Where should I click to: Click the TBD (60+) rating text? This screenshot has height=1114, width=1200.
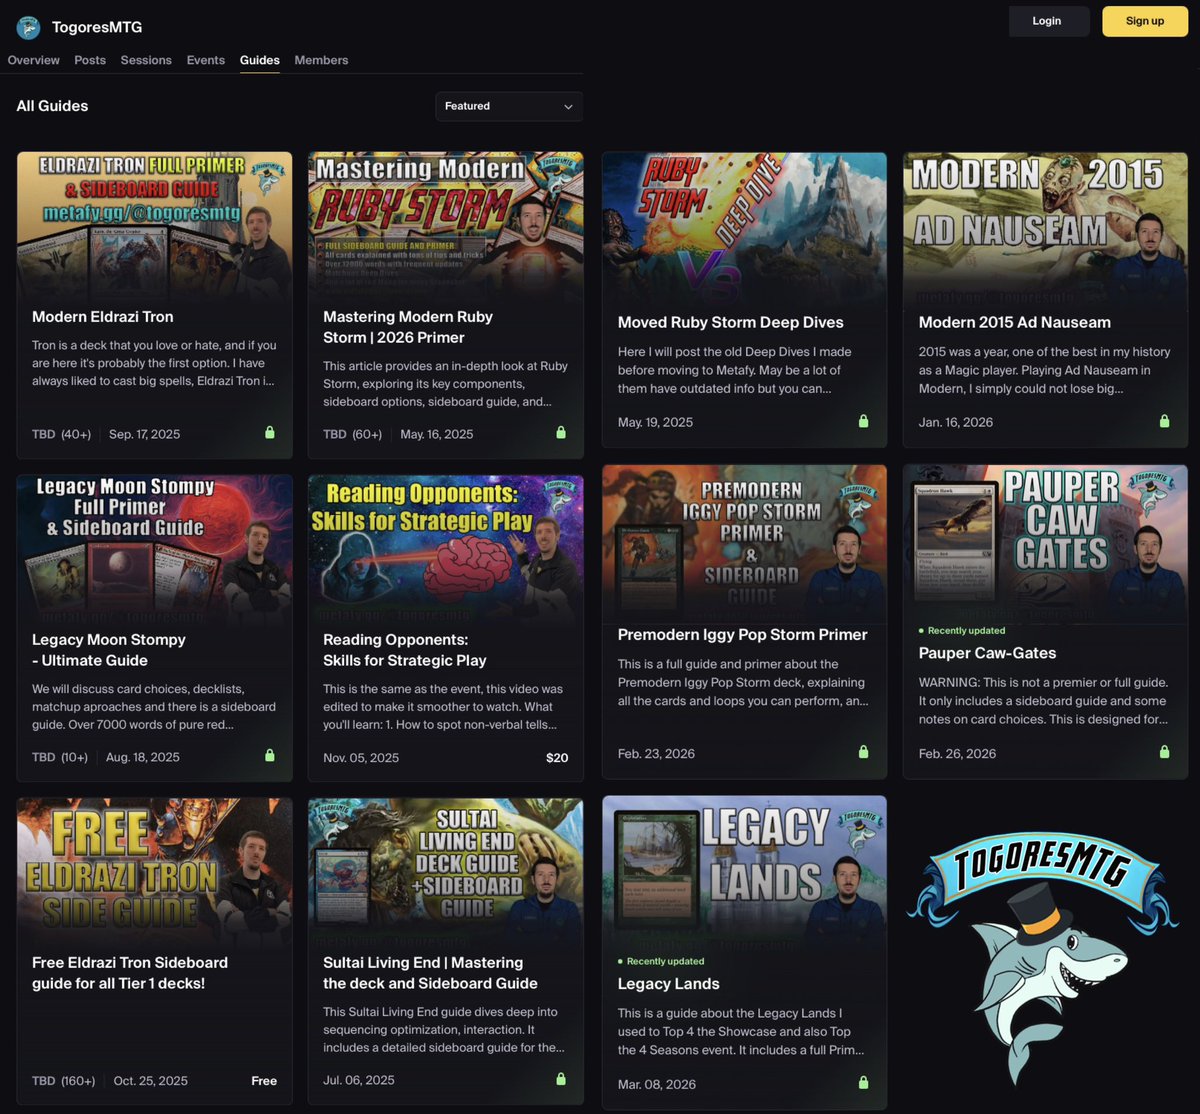pyautogui.click(x=354, y=434)
